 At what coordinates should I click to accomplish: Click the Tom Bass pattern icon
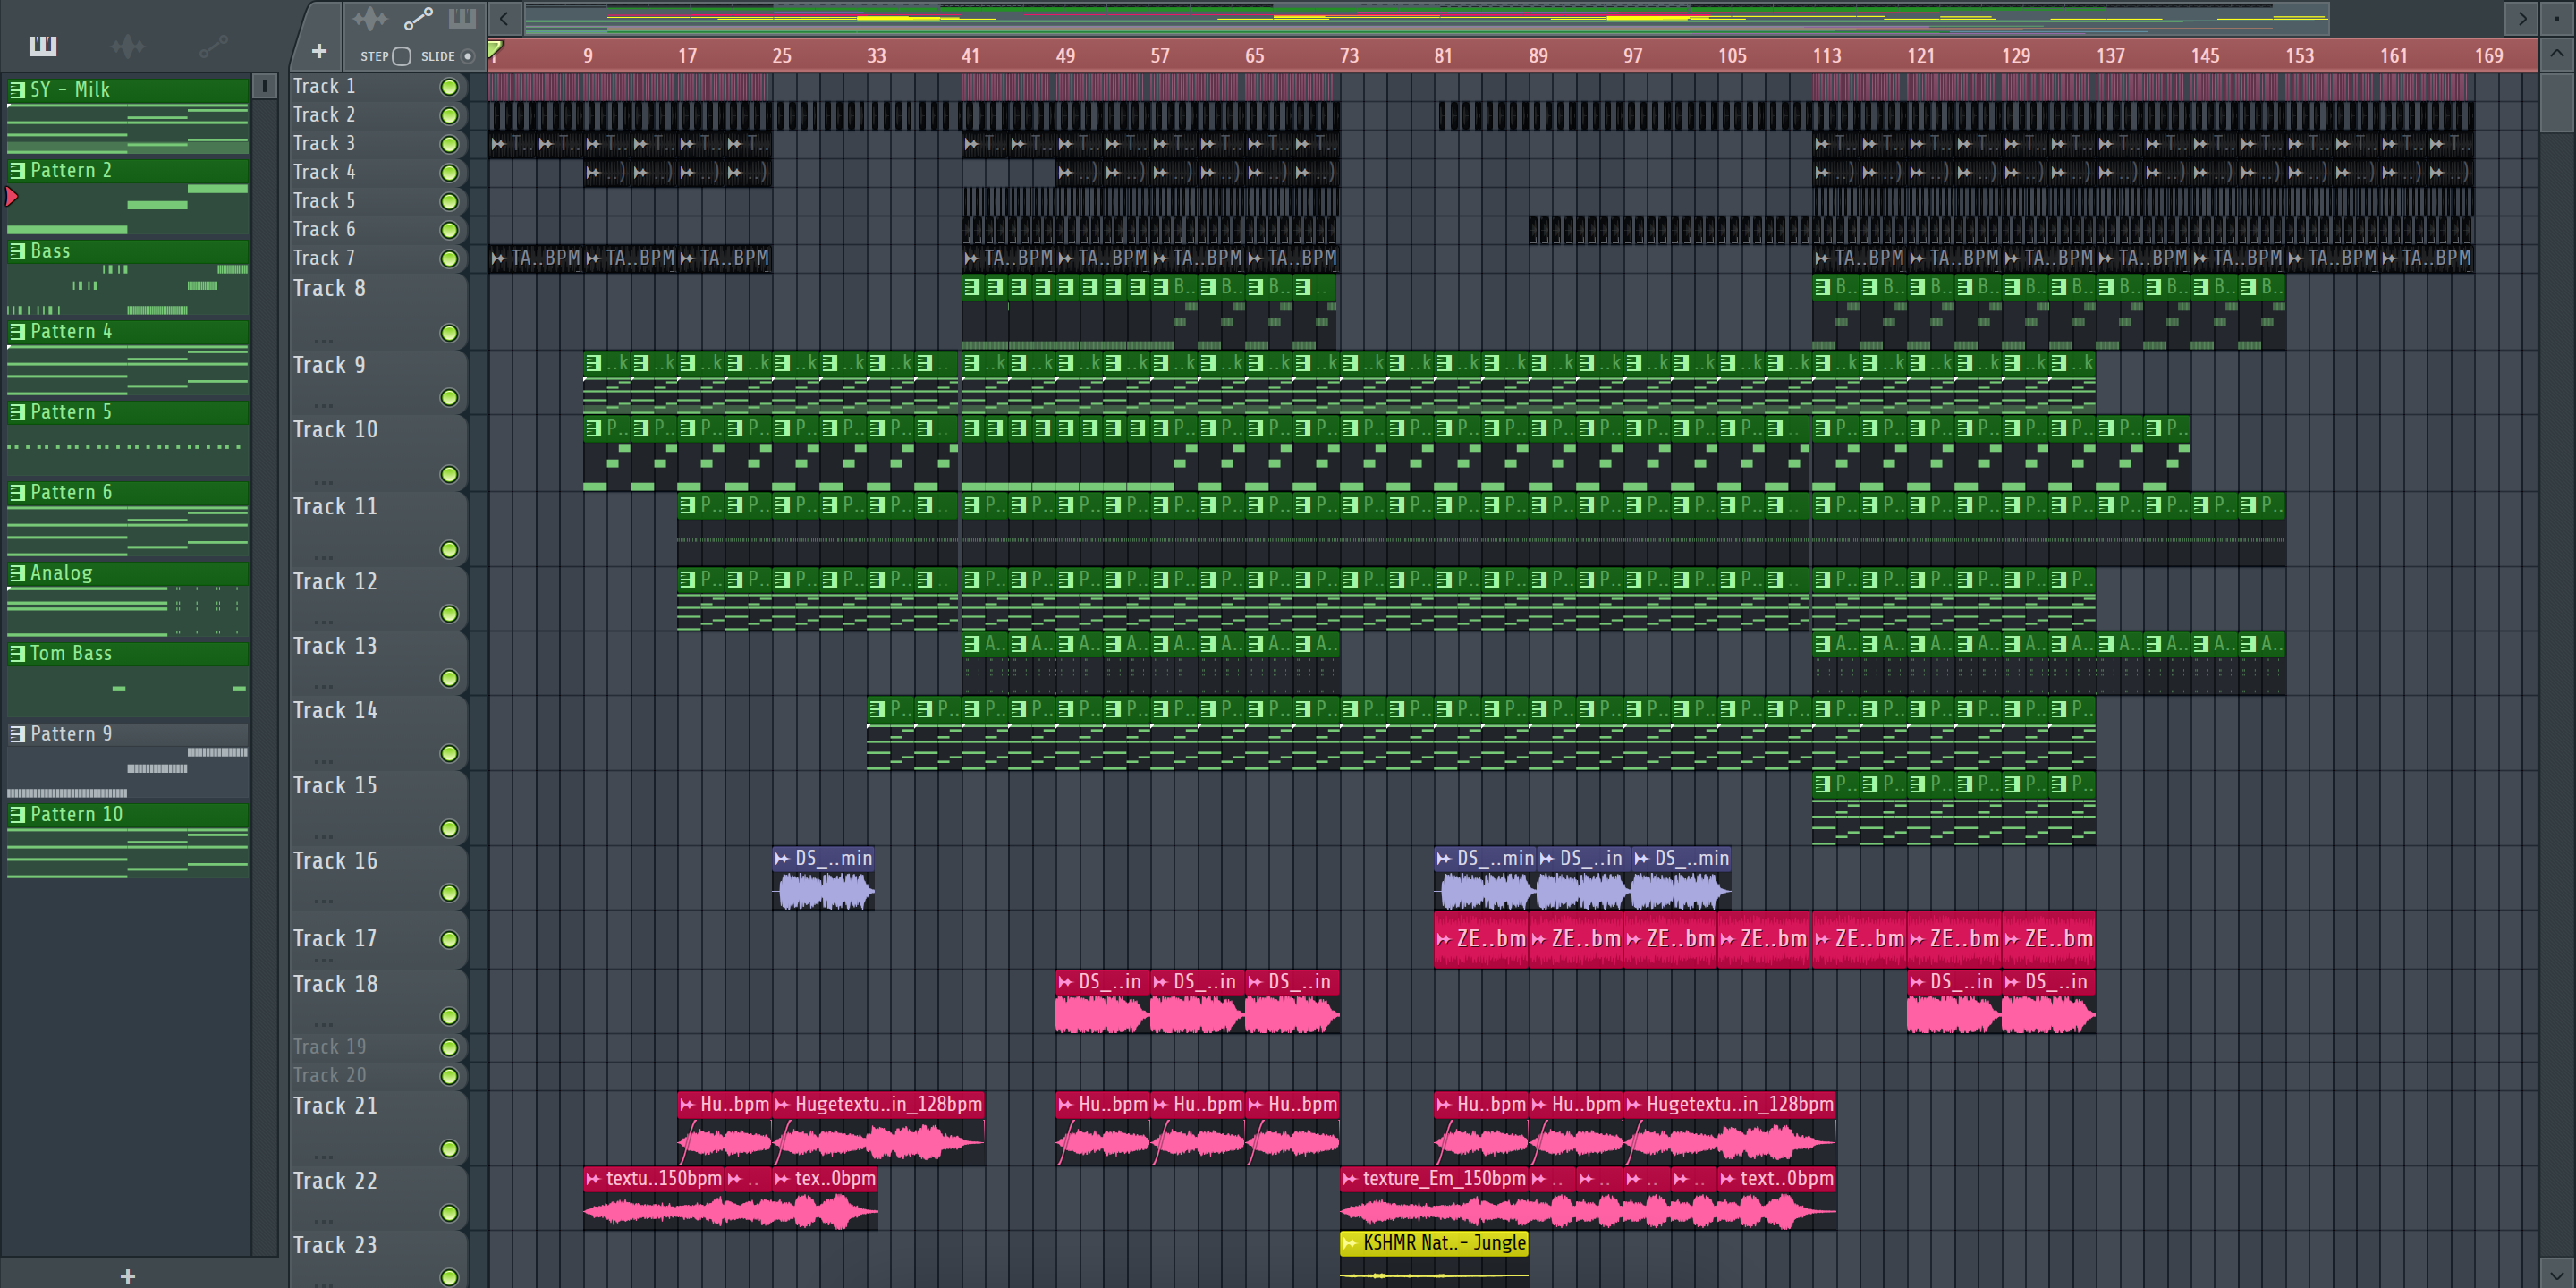(17, 653)
